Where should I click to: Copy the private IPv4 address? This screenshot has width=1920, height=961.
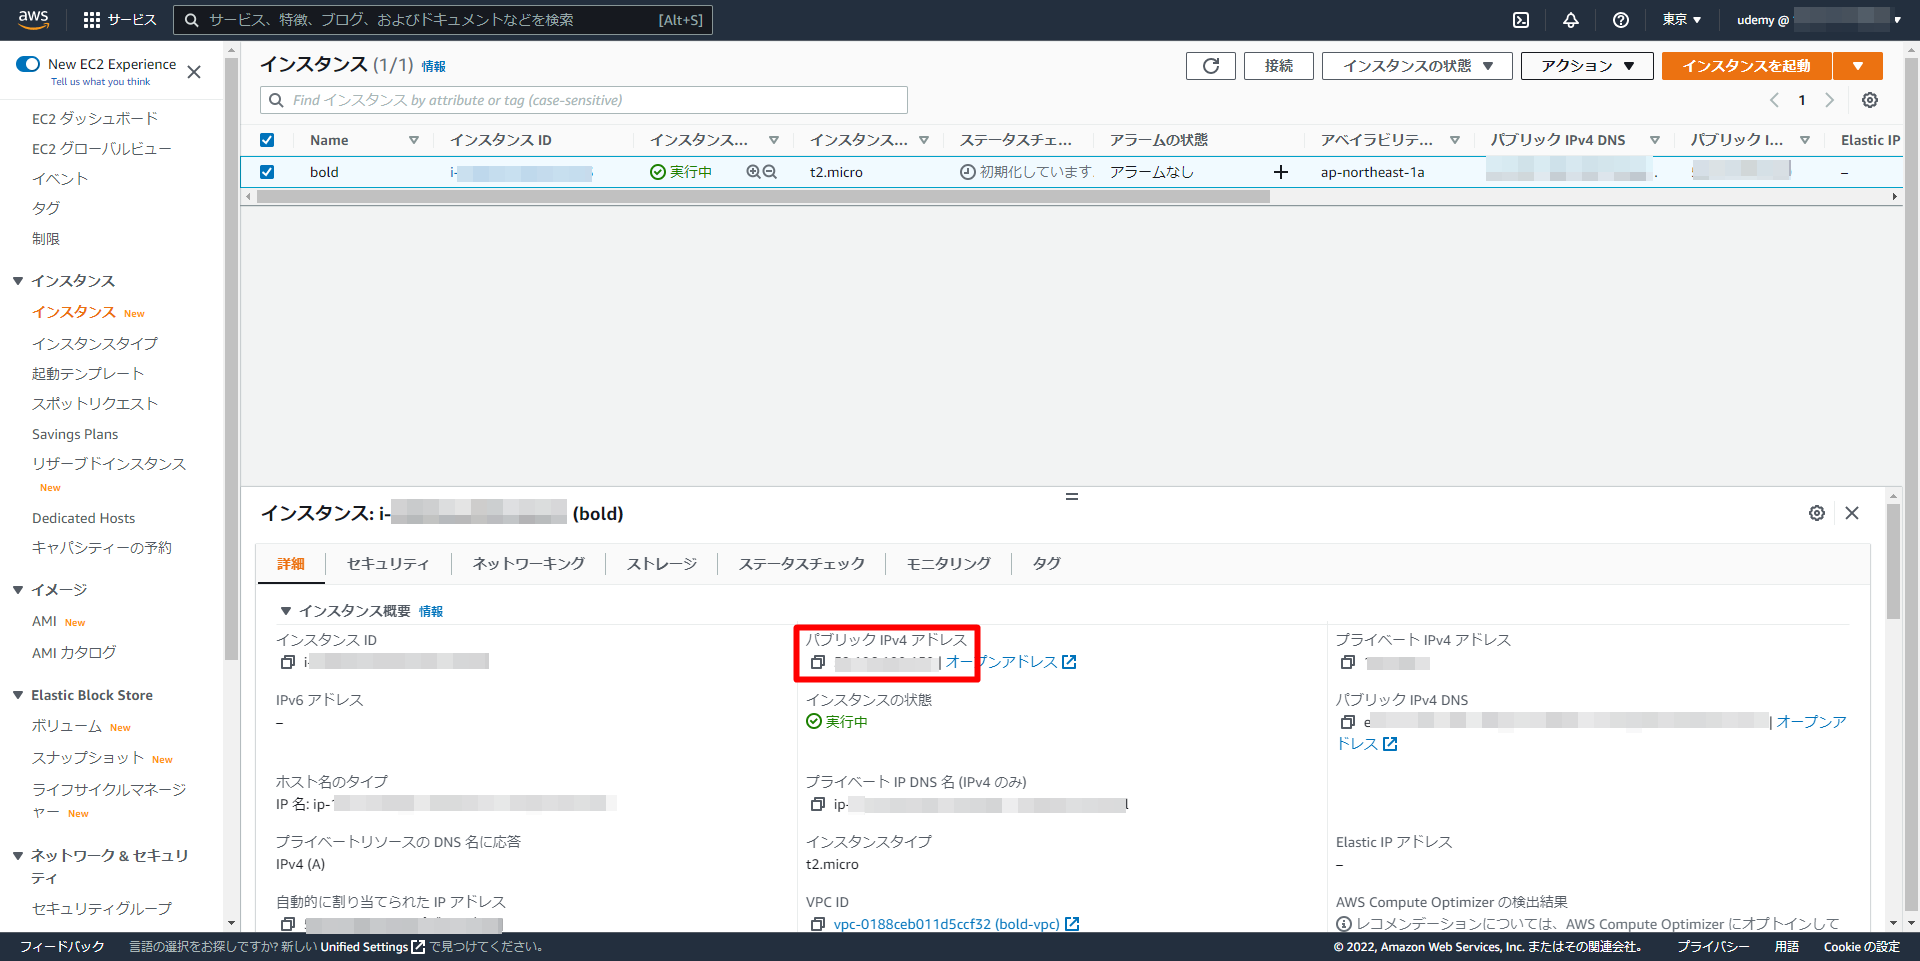click(x=1348, y=662)
